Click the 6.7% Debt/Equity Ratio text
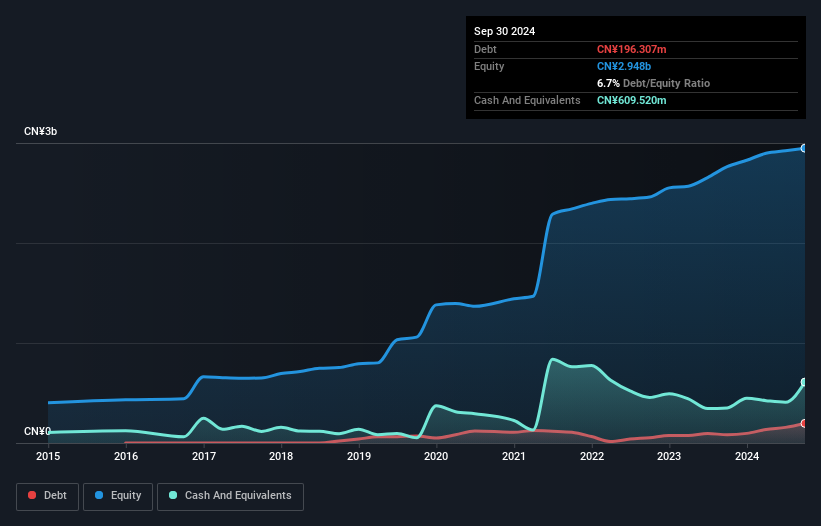821x526 pixels. 653,83
